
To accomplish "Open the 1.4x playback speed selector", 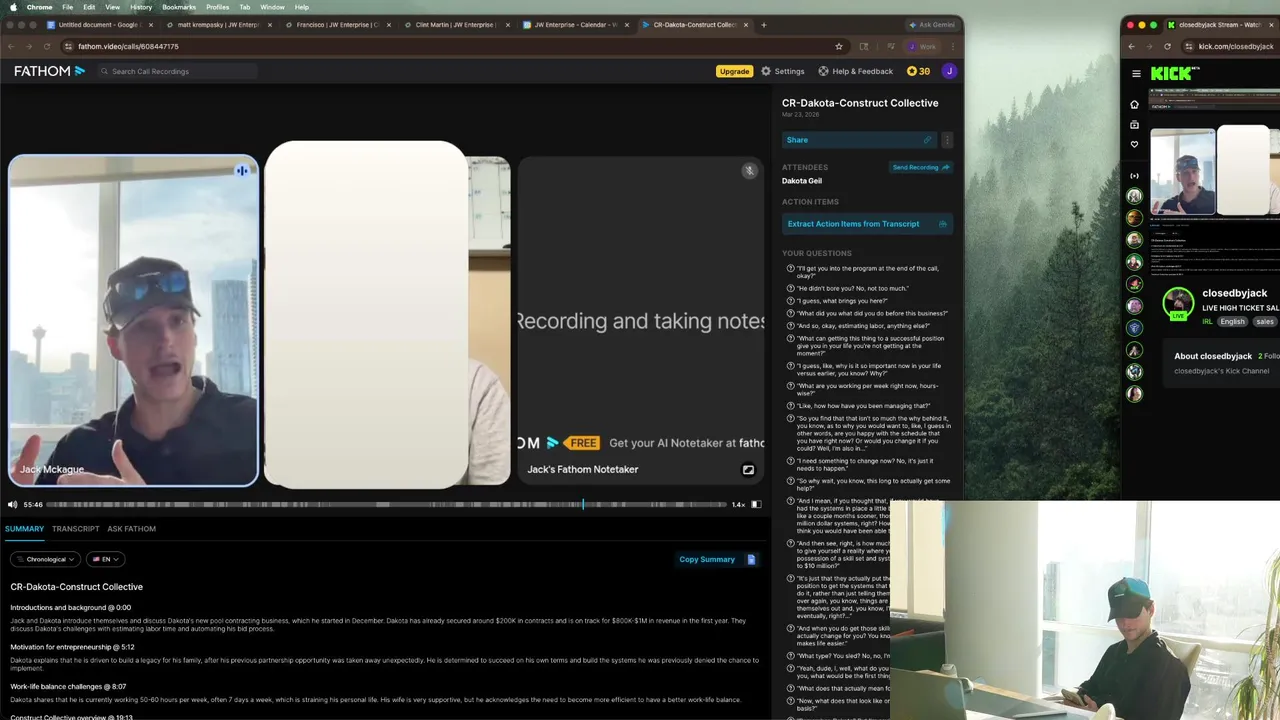I will pos(738,505).
